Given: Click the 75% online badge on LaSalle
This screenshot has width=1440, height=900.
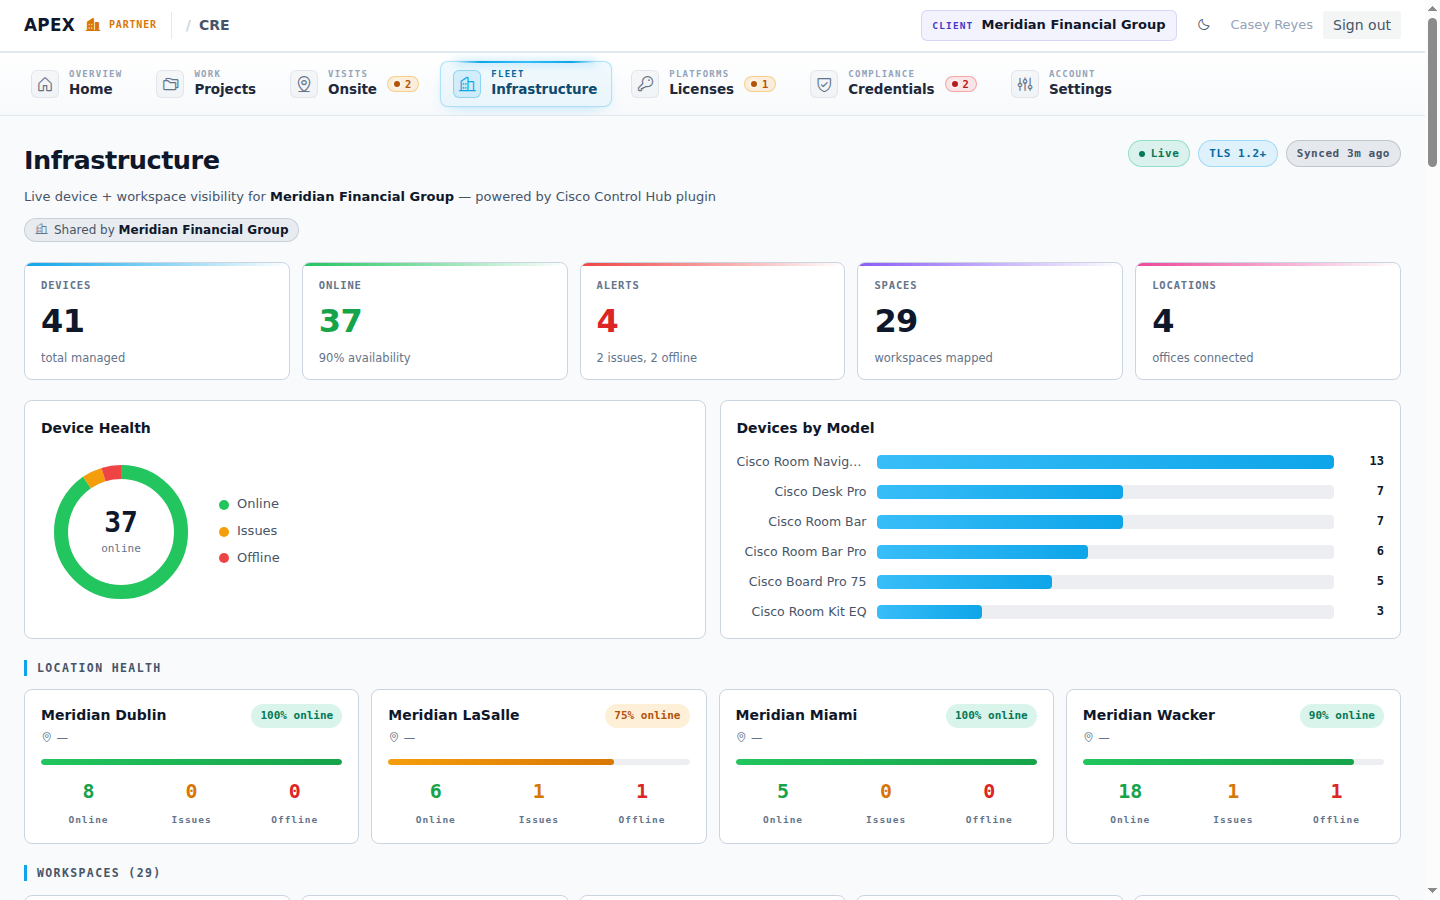Looking at the screenshot, I should click(647, 716).
